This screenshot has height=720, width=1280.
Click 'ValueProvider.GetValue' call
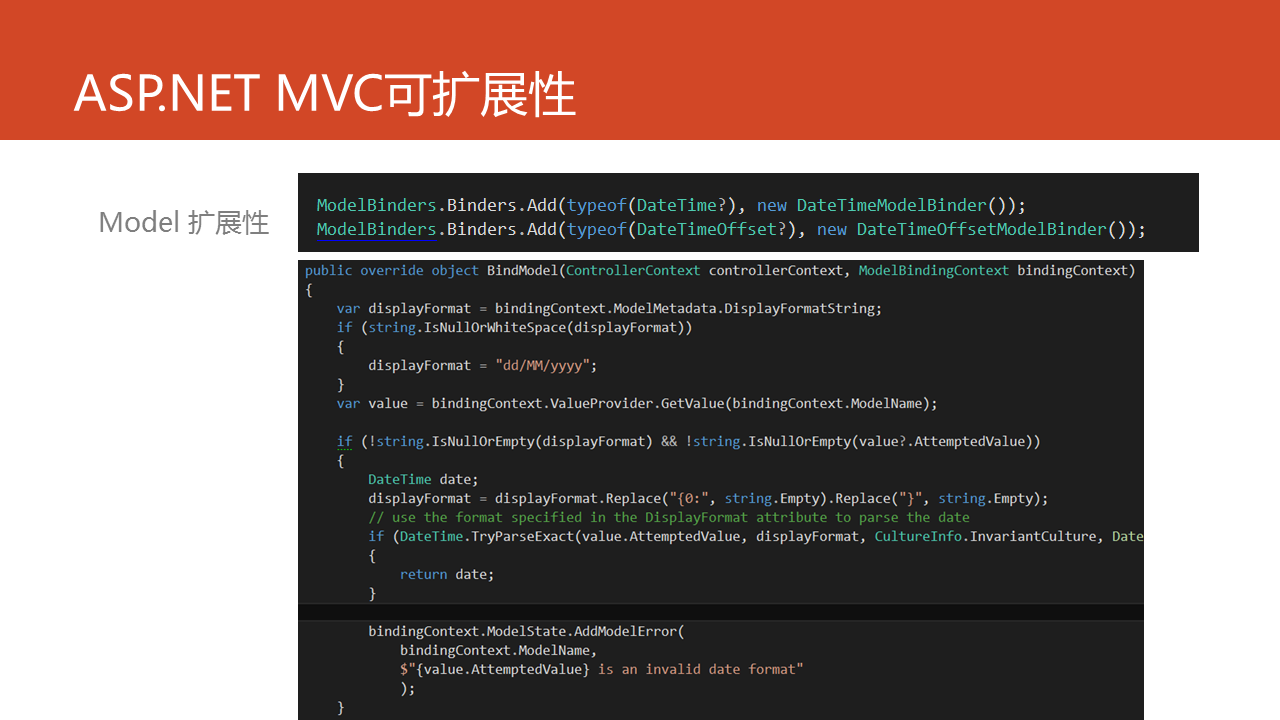(x=636, y=403)
